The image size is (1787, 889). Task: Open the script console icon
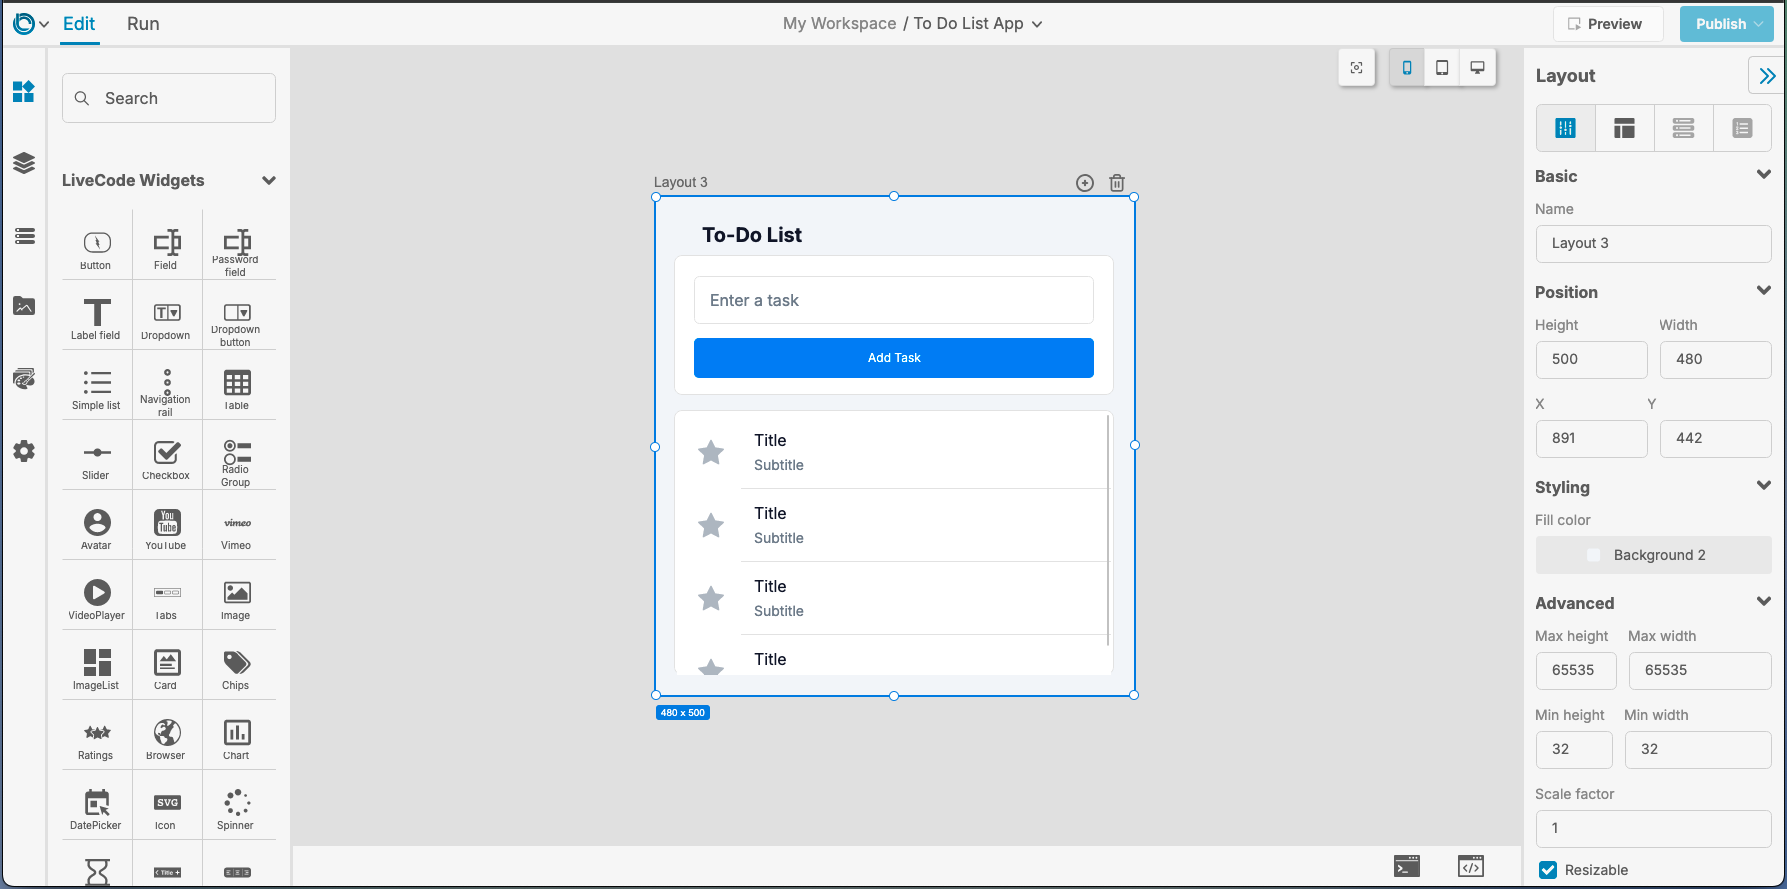tap(1407, 866)
